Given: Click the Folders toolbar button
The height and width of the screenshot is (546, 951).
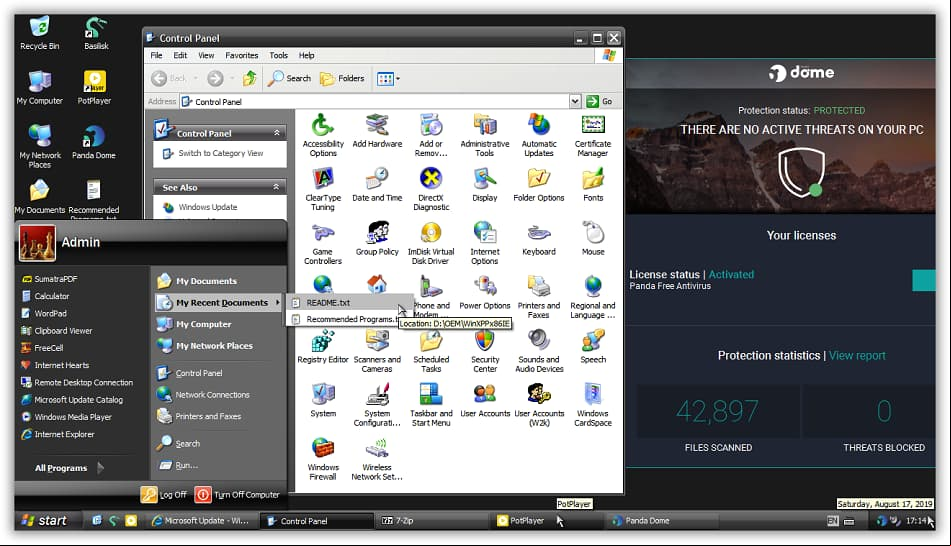Looking at the screenshot, I should 342,78.
